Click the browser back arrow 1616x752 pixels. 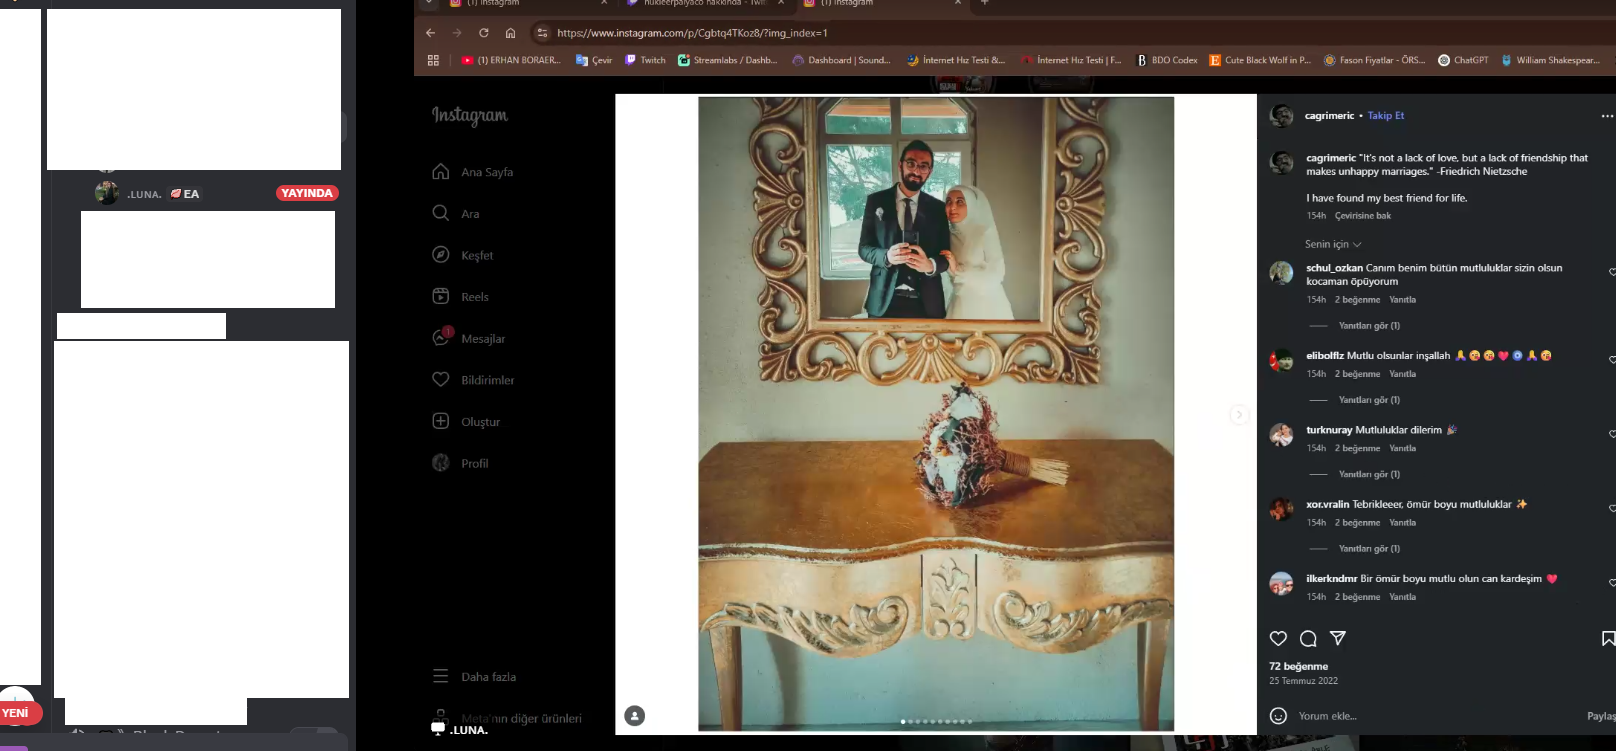pyautogui.click(x=431, y=33)
